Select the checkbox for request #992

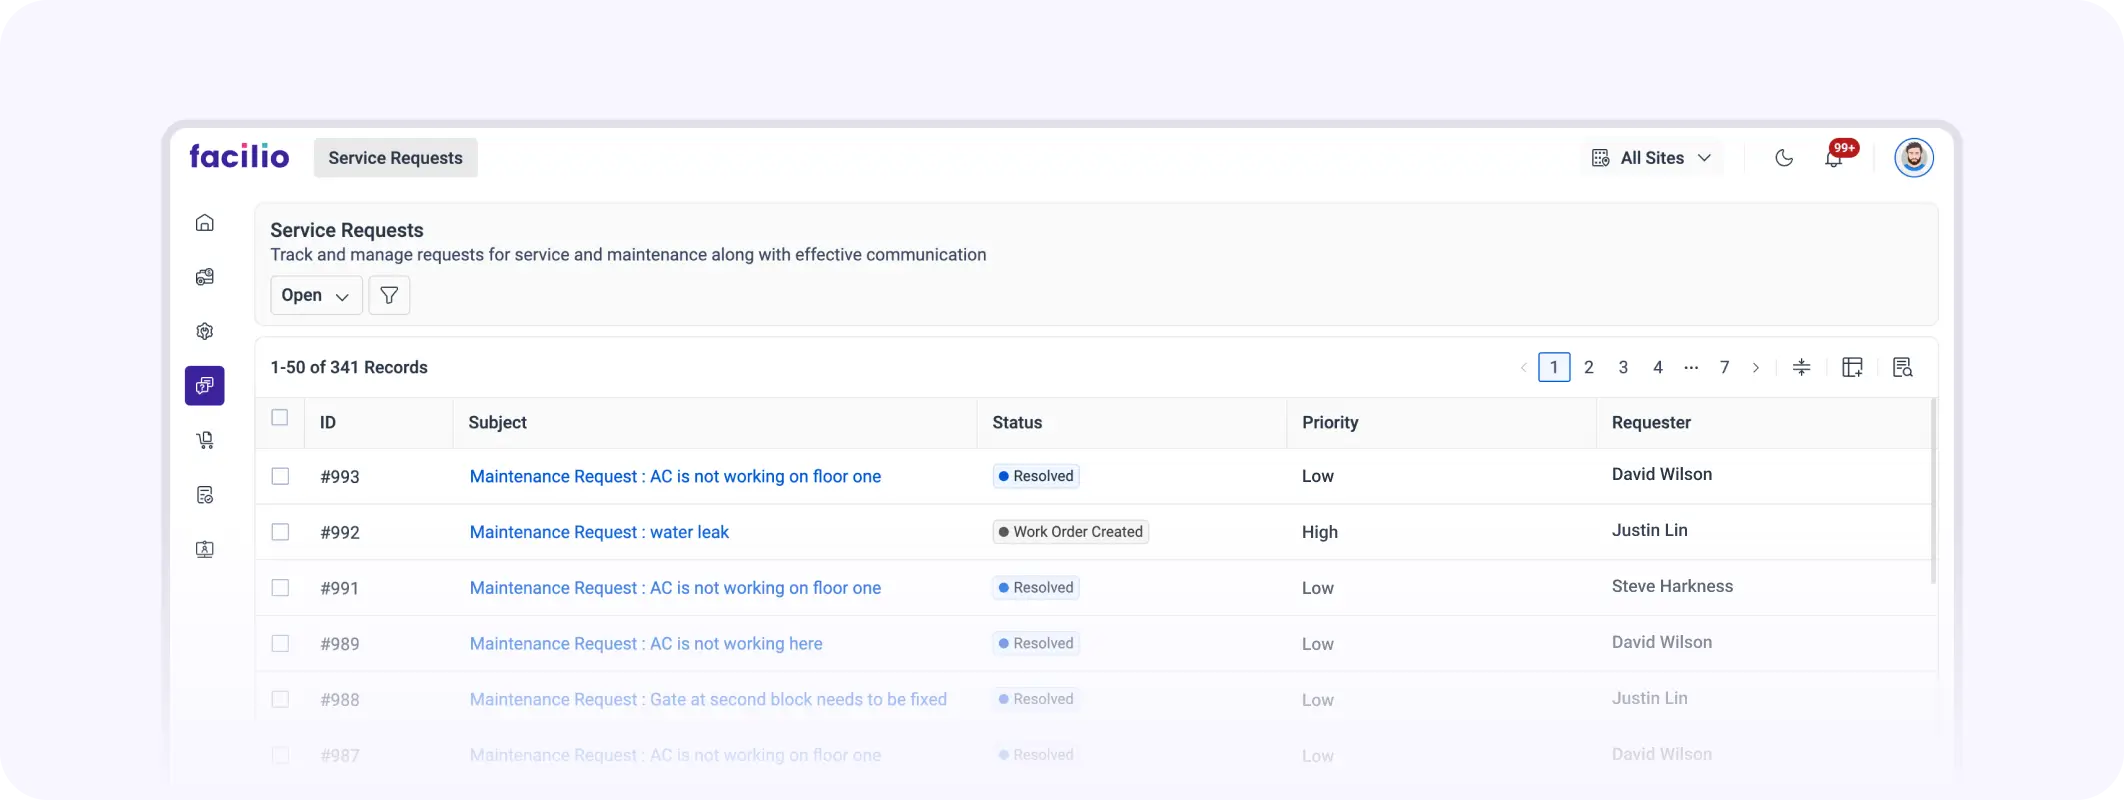click(280, 532)
